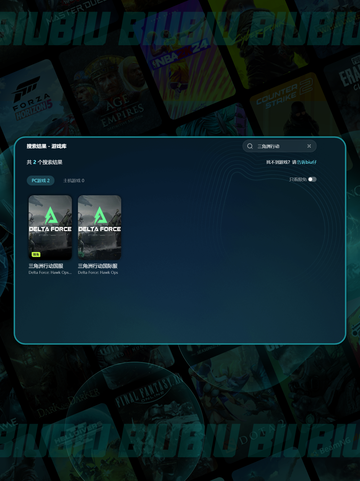360x481 pixels.
Task: Switch to the 主机游戏 0 tab
Action: tap(74, 180)
